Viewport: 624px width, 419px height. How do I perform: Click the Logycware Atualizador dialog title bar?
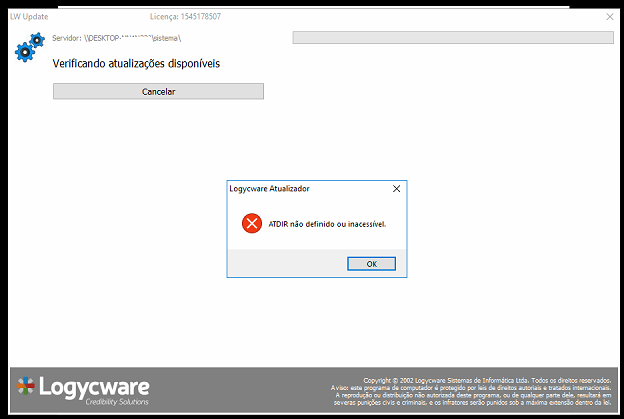coord(300,188)
